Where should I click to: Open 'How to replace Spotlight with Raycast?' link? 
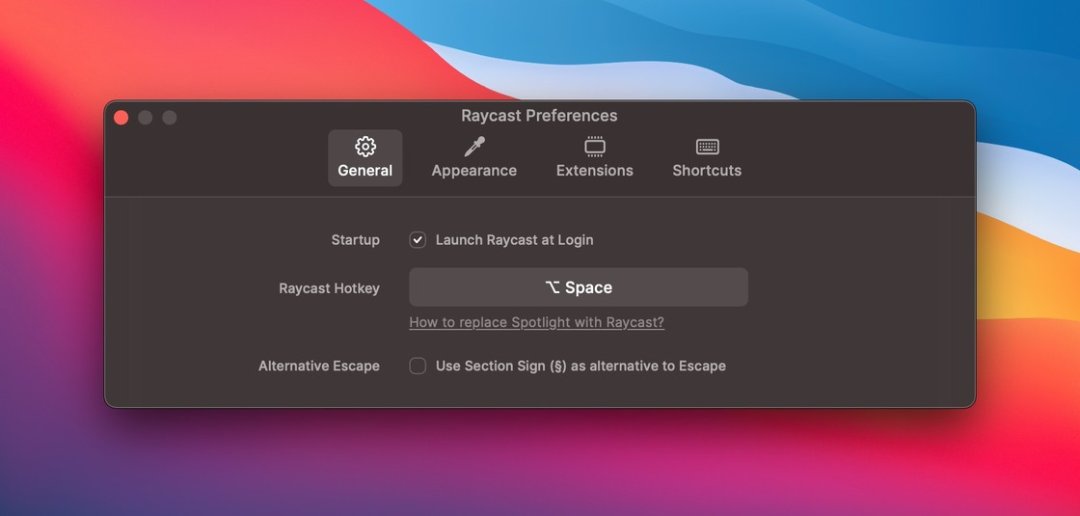tap(536, 322)
